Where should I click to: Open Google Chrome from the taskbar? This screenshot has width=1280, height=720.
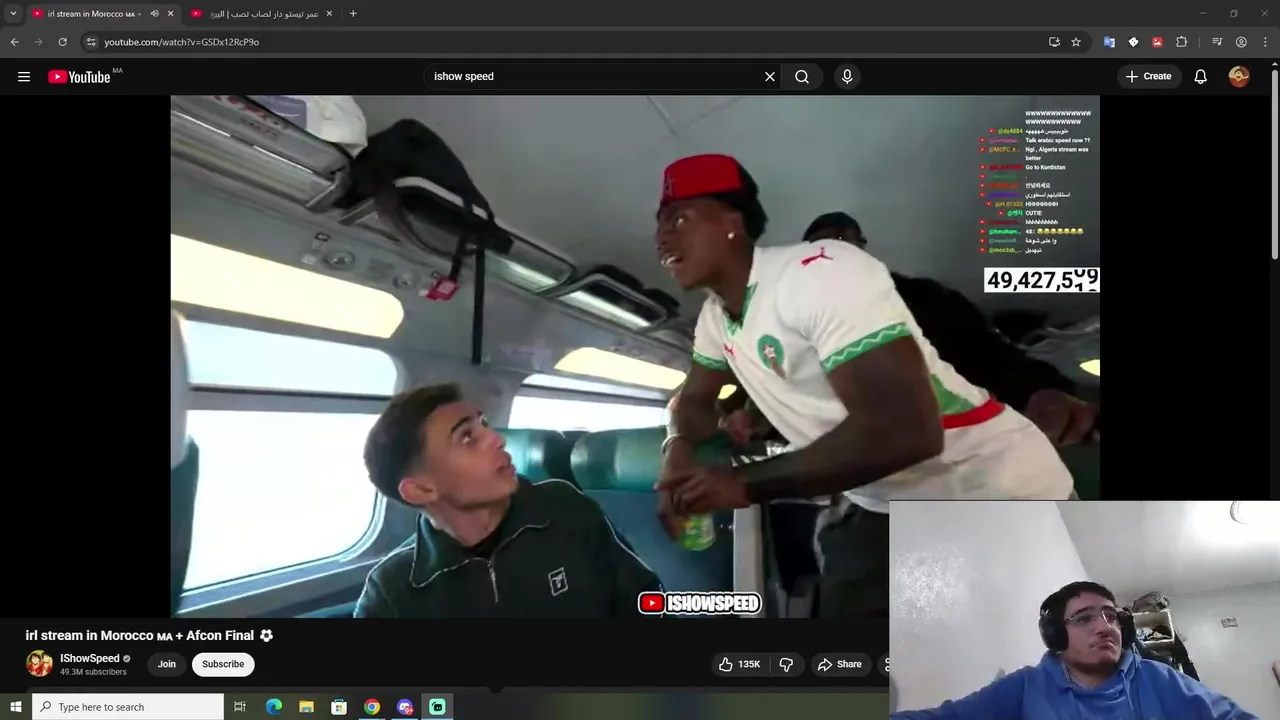tap(372, 707)
